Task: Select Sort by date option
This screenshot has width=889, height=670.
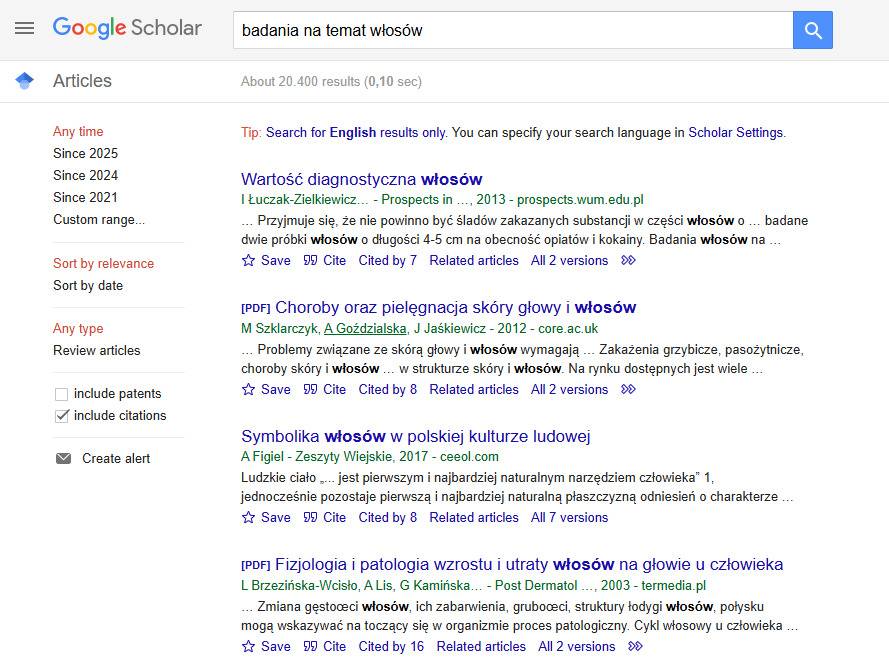Action: point(88,286)
